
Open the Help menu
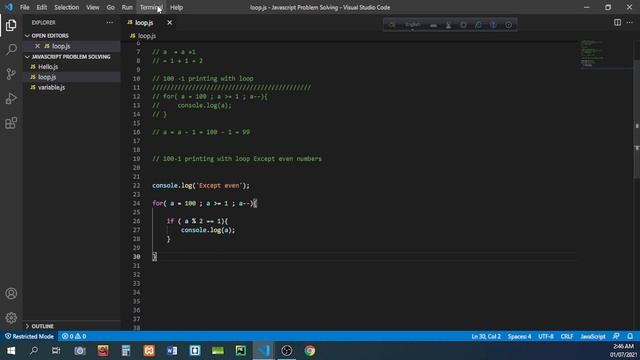point(176,7)
